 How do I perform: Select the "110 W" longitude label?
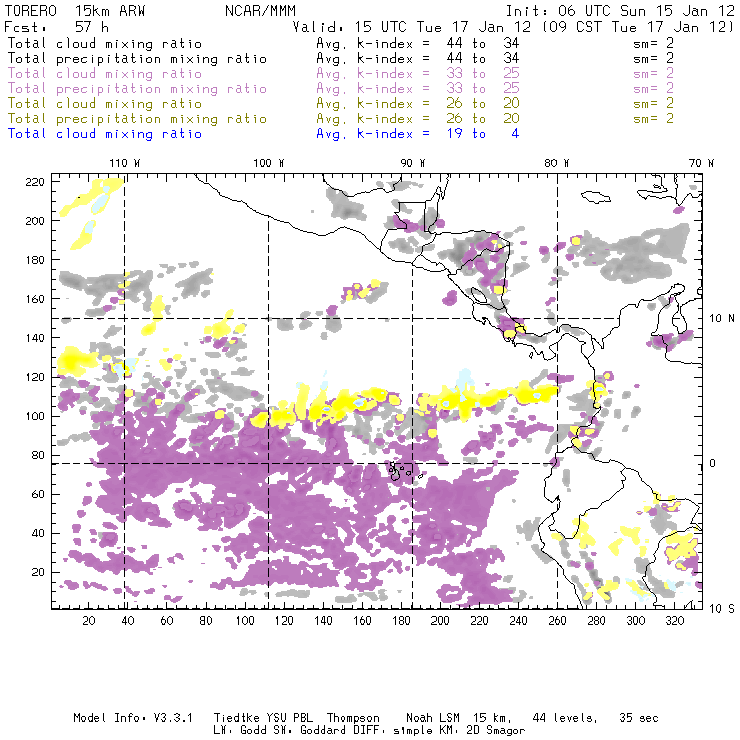tap(125, 163)
